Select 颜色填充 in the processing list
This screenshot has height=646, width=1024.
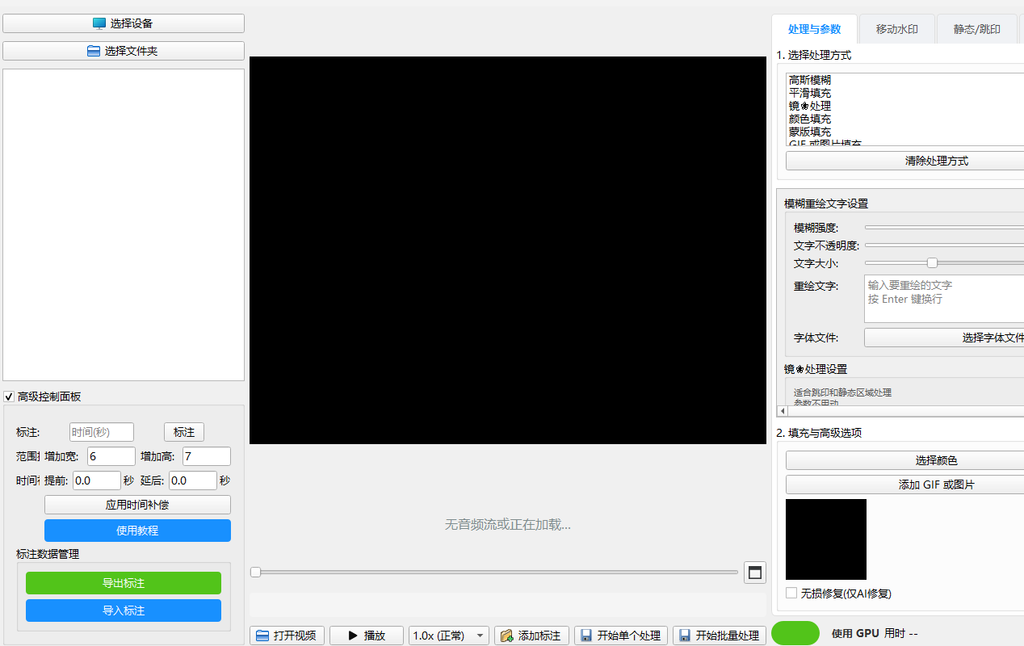[810, 119]
